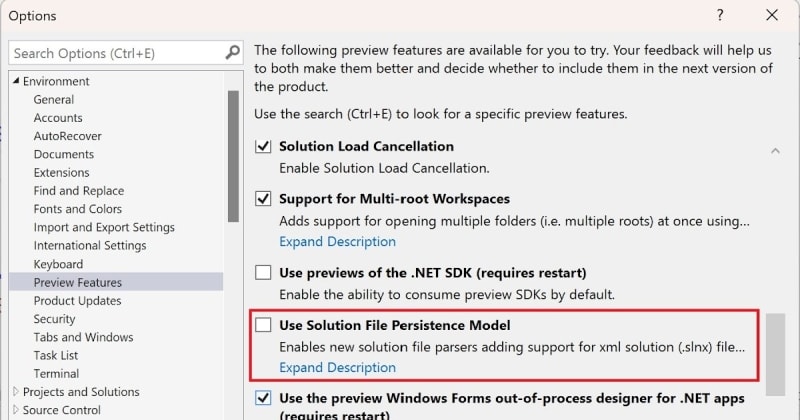Check Use Solution File Persistence Model
This screenshot has height=420, width=800.
(x=264, y=325)
